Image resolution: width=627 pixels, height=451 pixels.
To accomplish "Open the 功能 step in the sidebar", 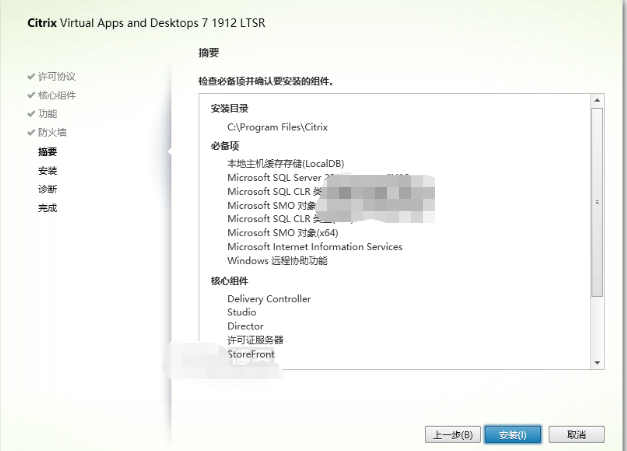I will click(48, 114).
